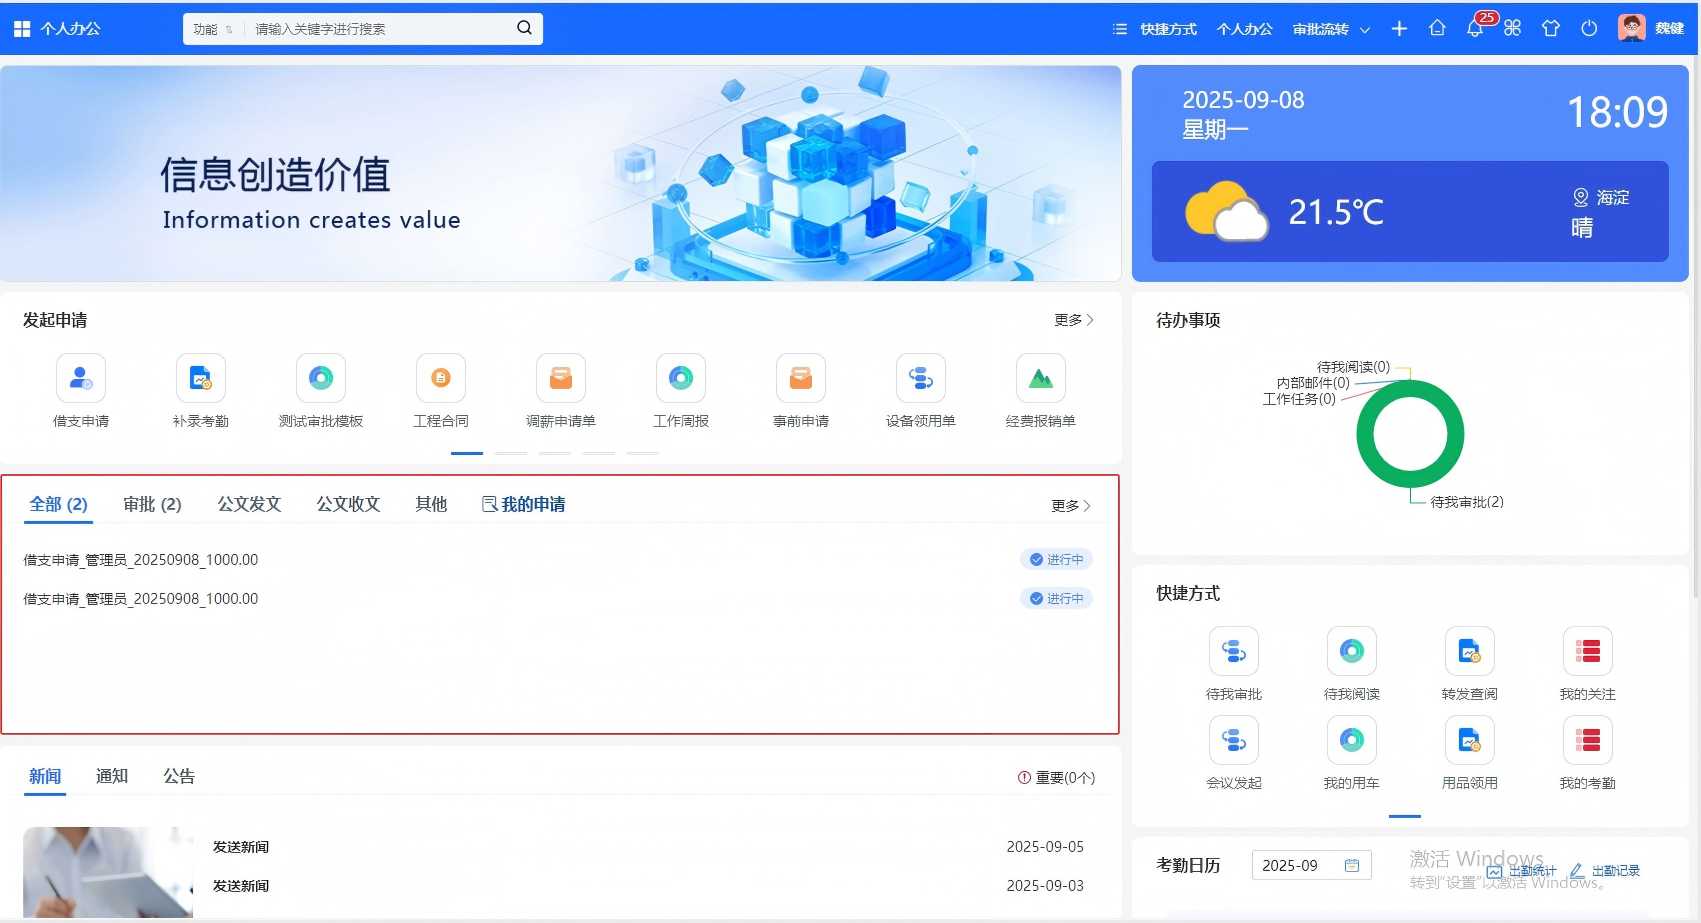Open the 借支申请 application icon
The width and height of the screenshot is (1701, 923).
[x=81, y=379]
